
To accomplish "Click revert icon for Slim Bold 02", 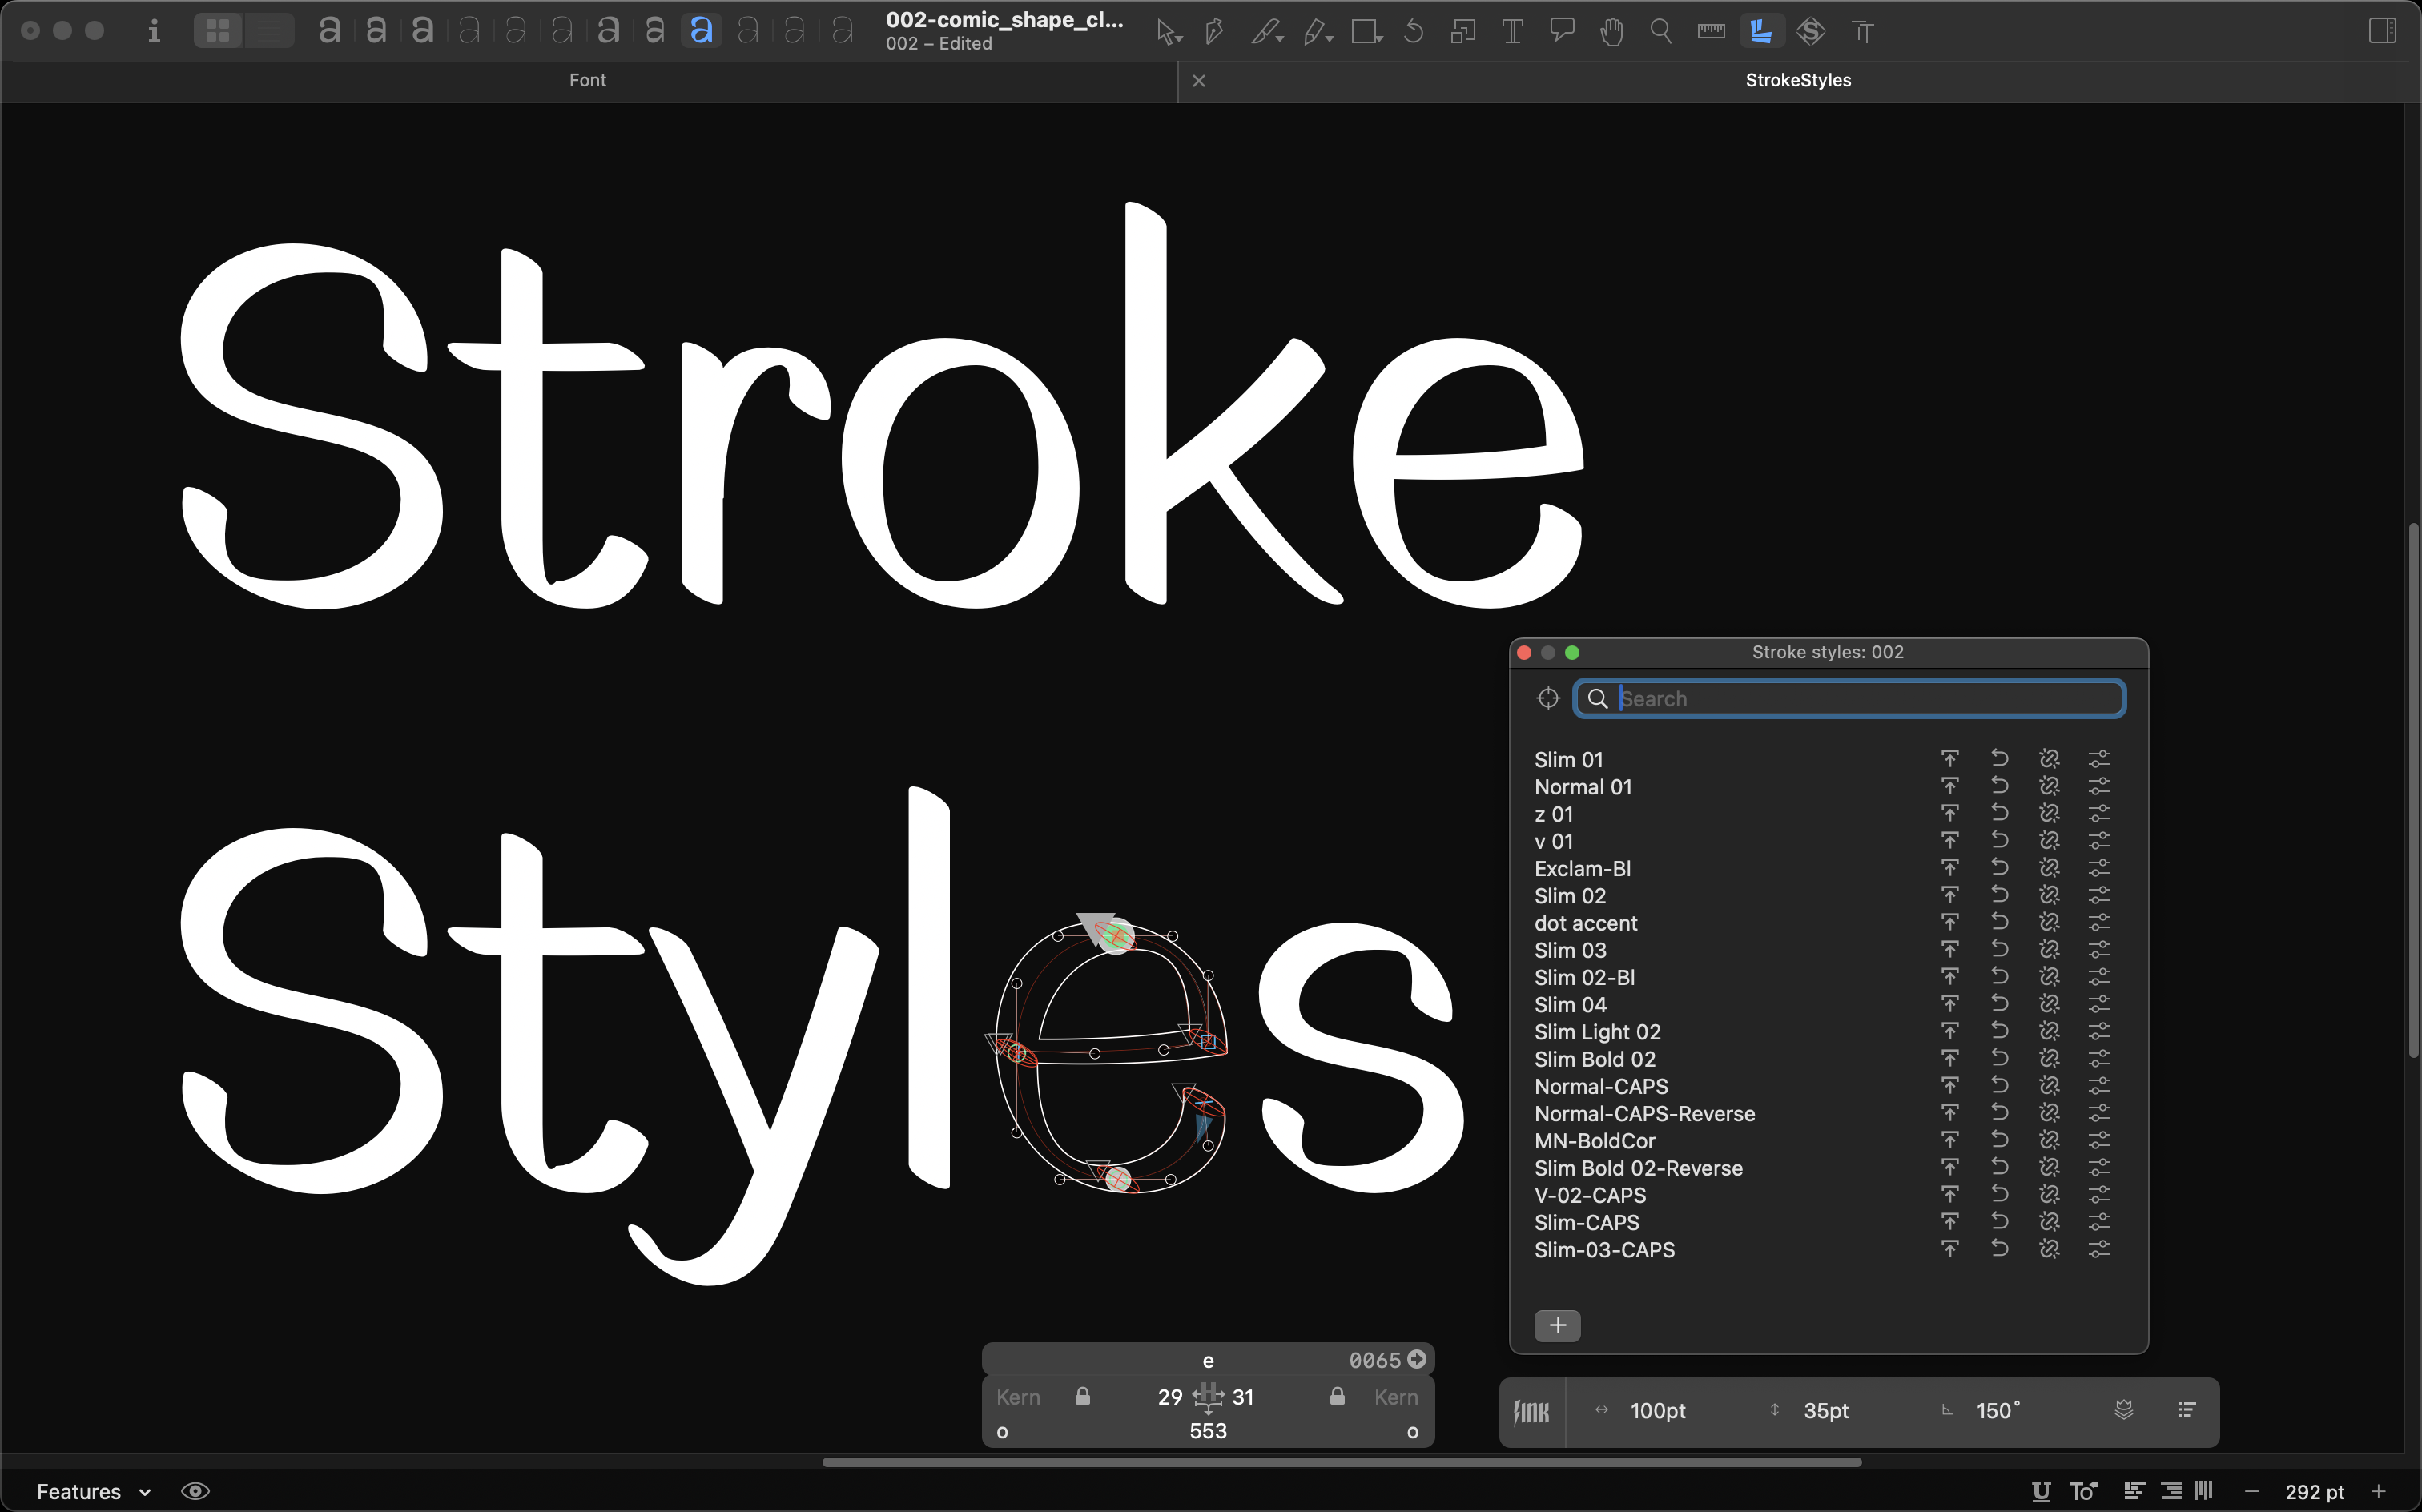I will [x=2000, y=1058].
